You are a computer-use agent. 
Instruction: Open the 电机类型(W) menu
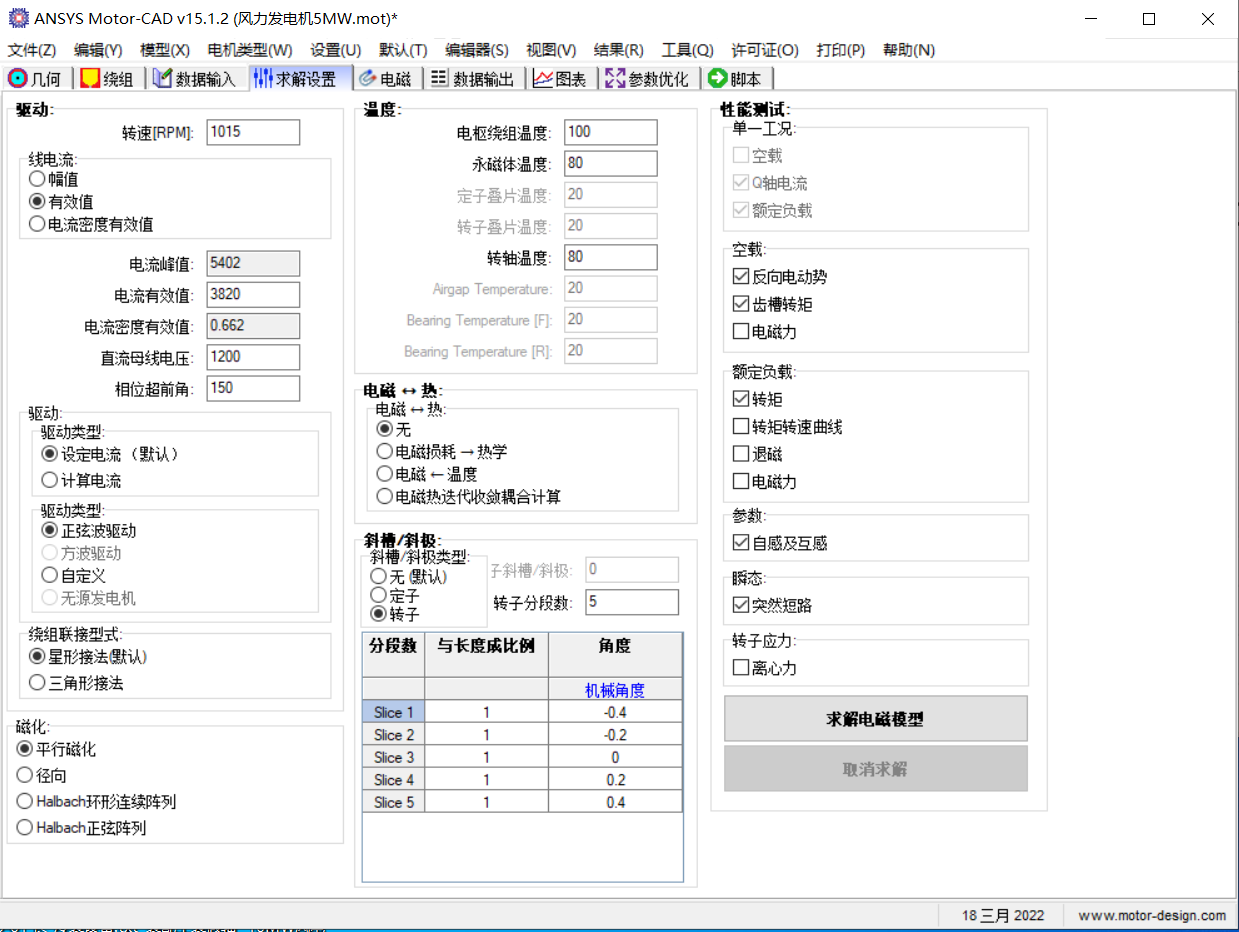[x=250, y=50]
